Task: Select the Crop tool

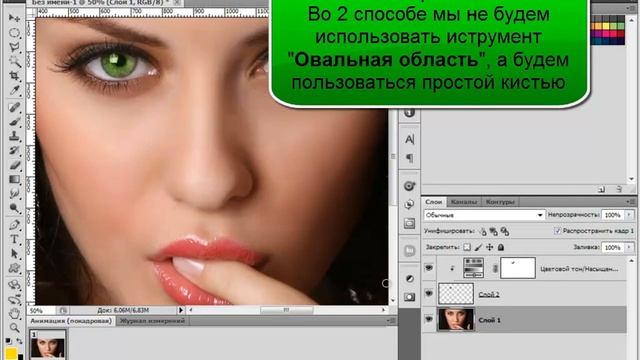Action: (x=15, y=76)
